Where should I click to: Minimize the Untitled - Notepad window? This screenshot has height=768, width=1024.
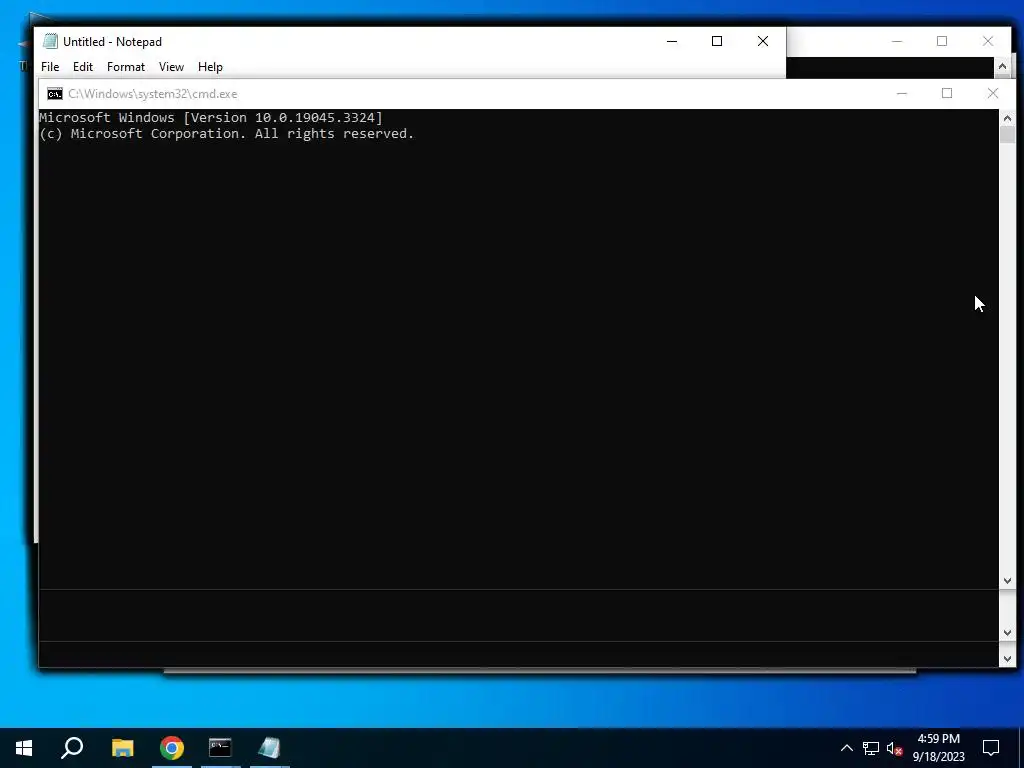pos(672,41)
